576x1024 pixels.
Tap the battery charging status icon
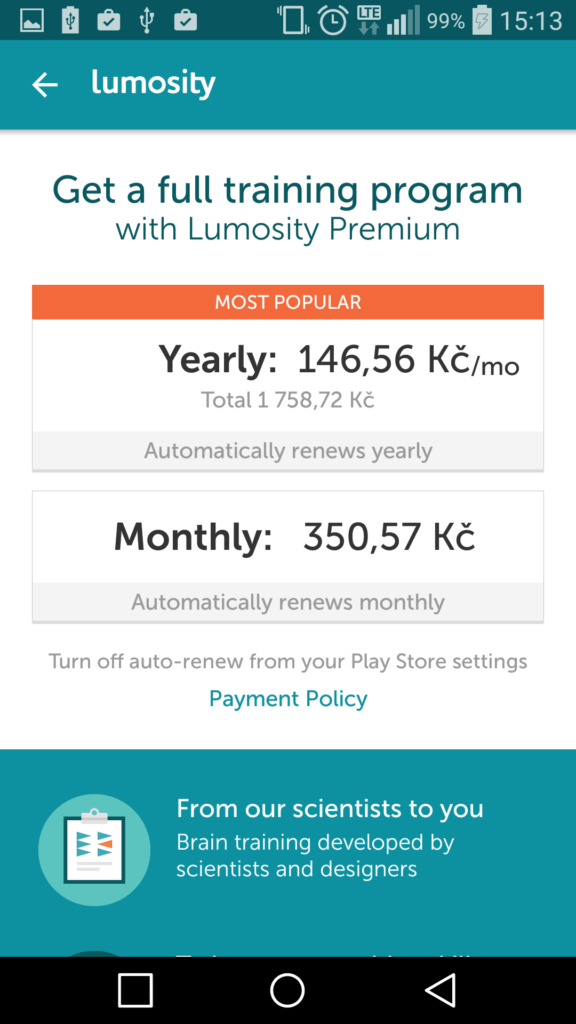482,20
